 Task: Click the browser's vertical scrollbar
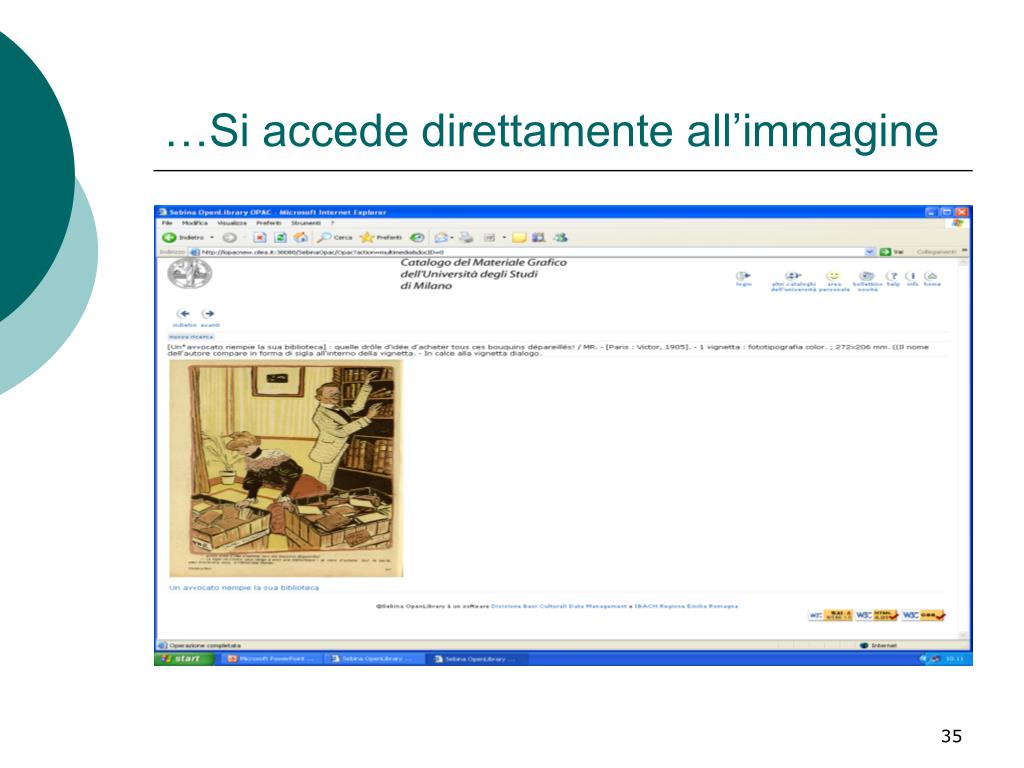point(963,448)
